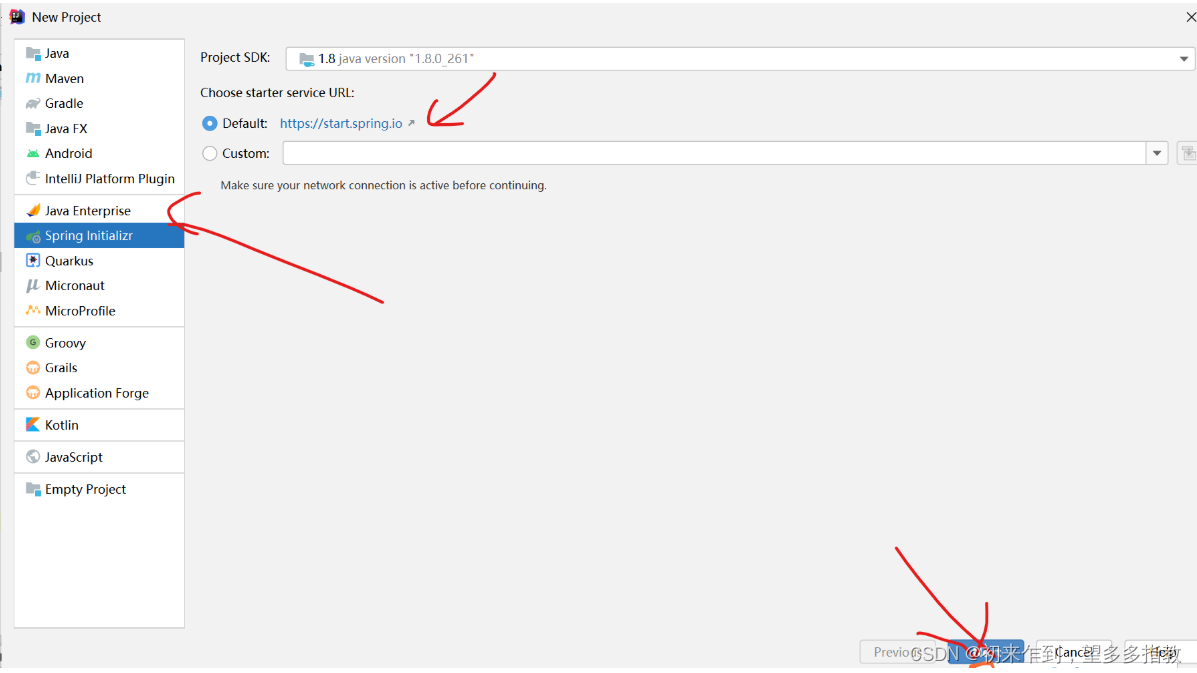Click the blue Next button
Screen dimensions: 1197x673
click(x=986, y=652)
